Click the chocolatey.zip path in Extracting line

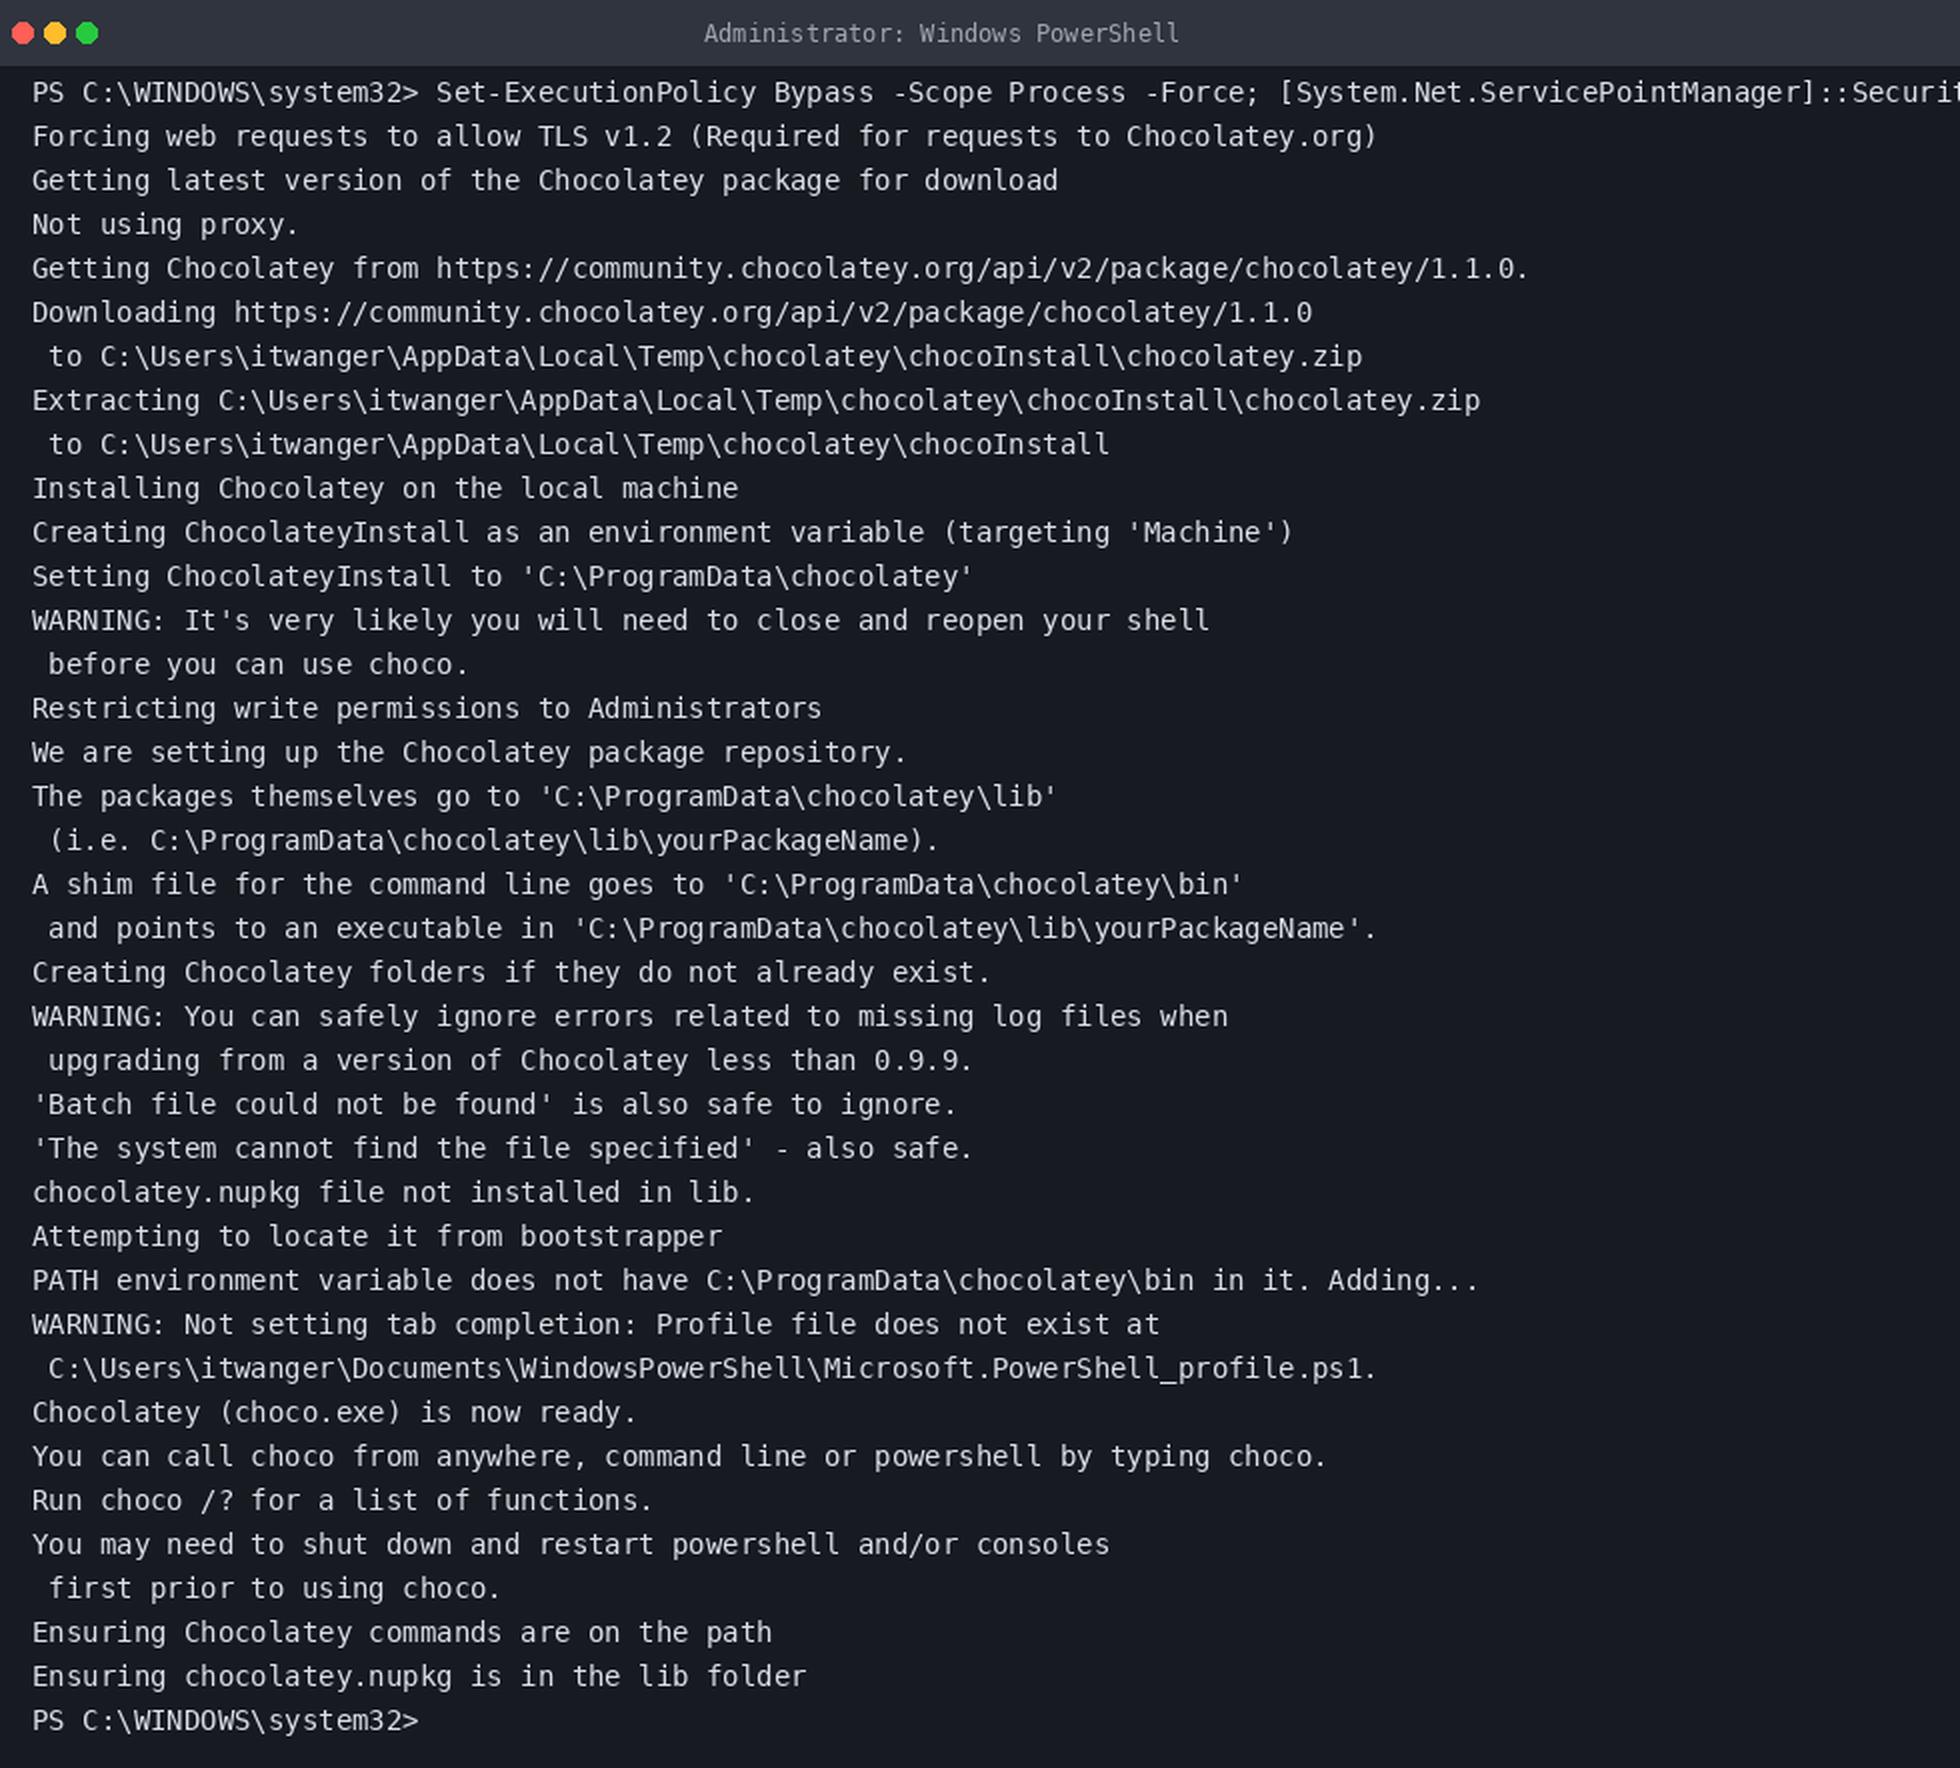pyautogui.click(x=849, y=400)
